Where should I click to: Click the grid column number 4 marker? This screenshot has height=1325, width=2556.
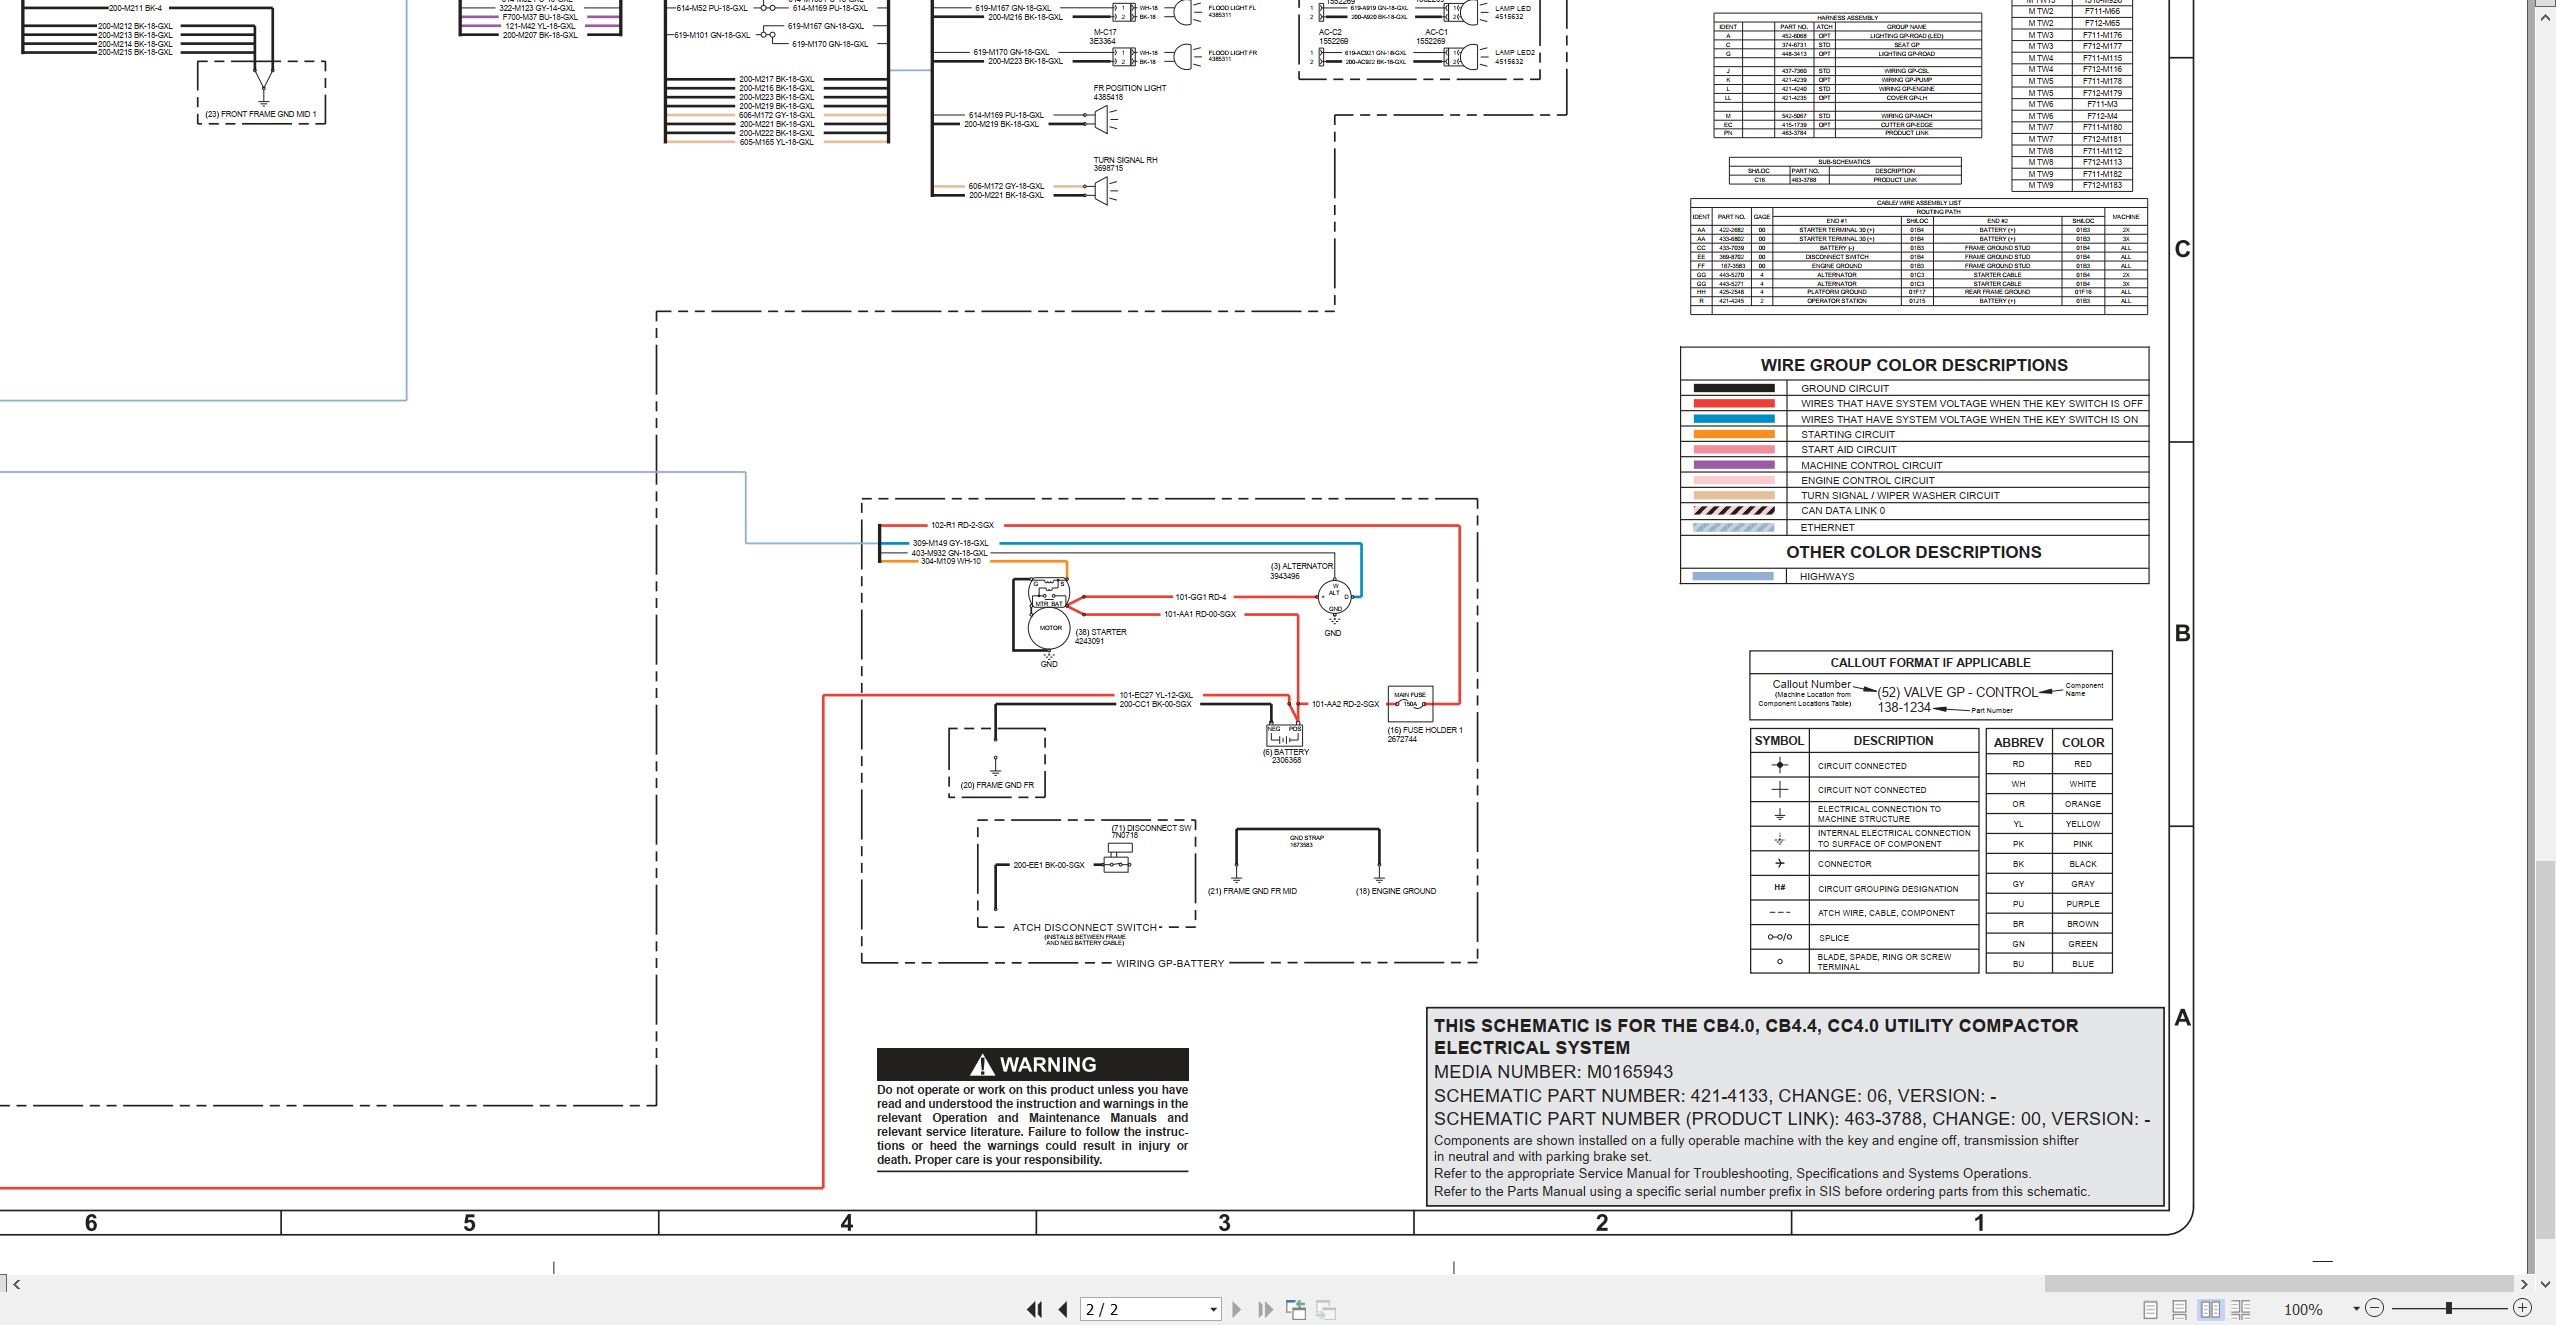coord(847,1223)
